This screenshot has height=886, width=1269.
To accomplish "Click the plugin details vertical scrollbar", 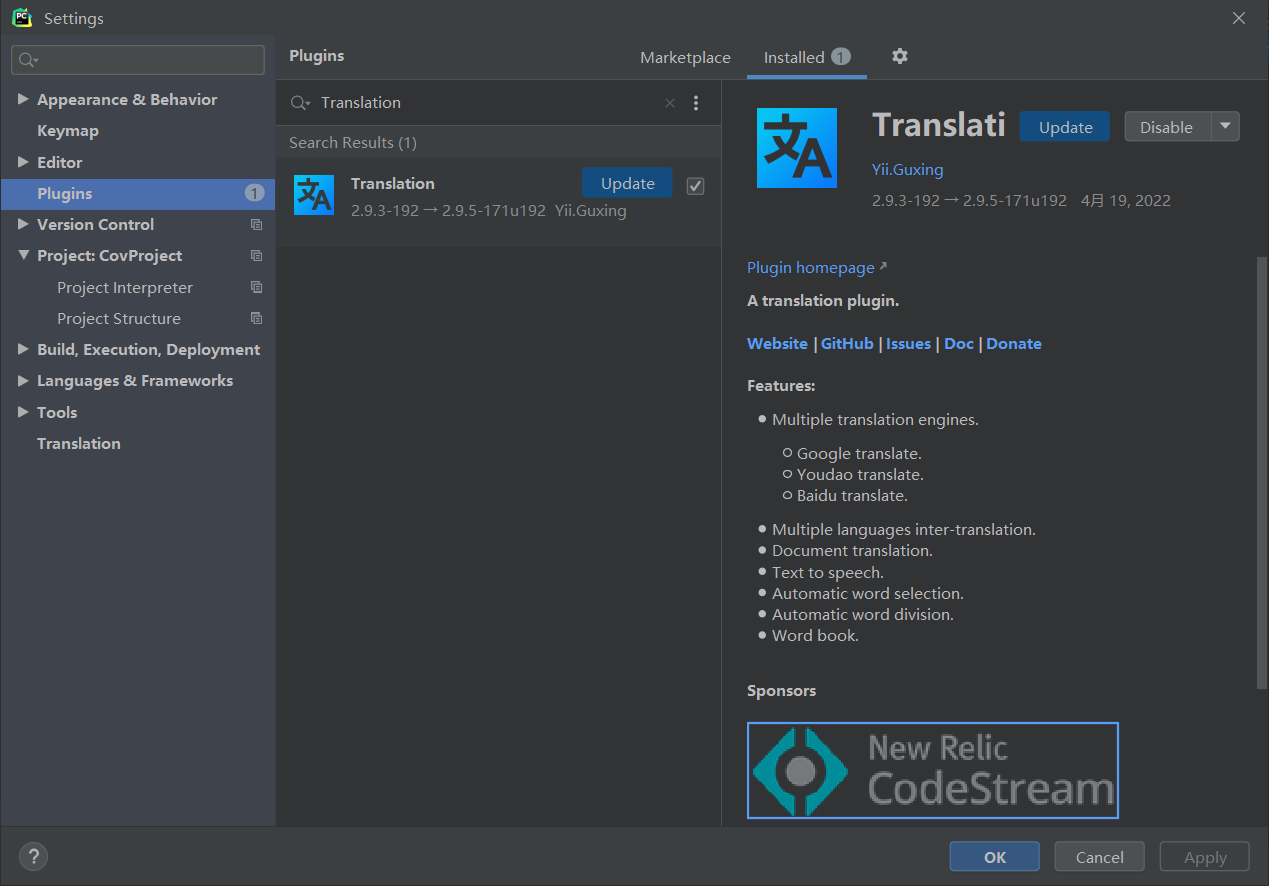I will point(1261,472).
